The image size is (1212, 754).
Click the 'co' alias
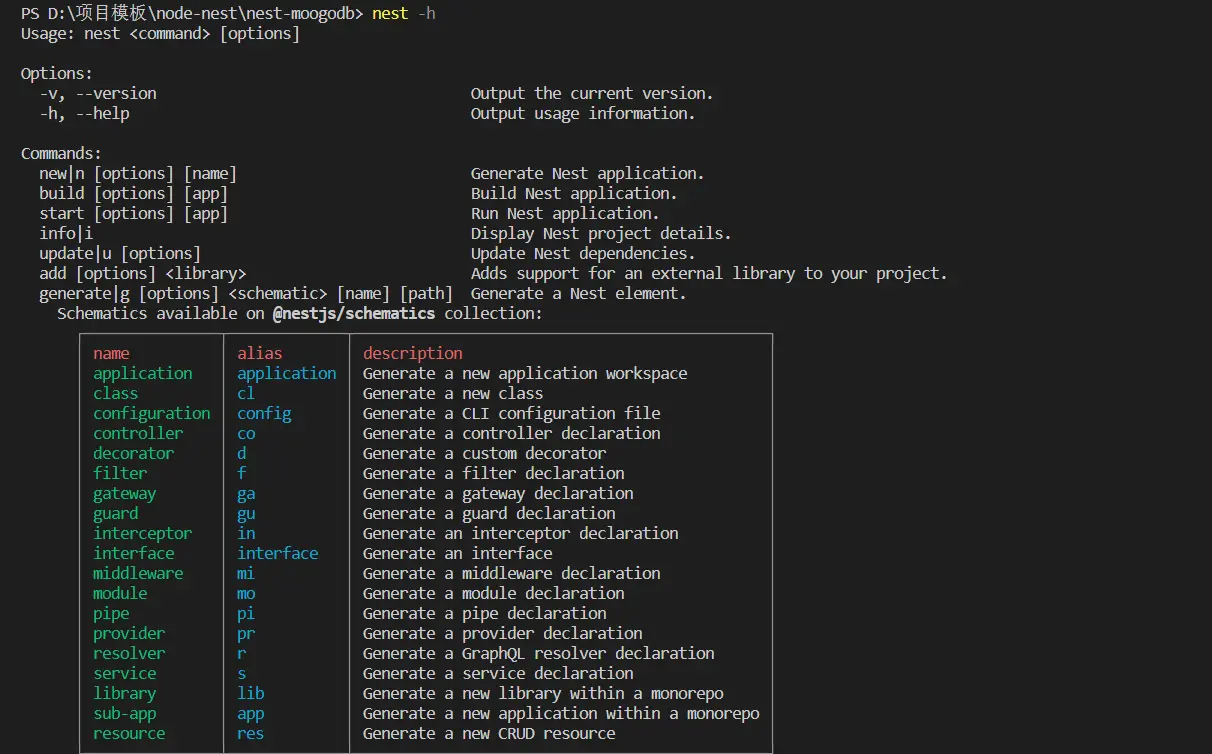[246, 433]
